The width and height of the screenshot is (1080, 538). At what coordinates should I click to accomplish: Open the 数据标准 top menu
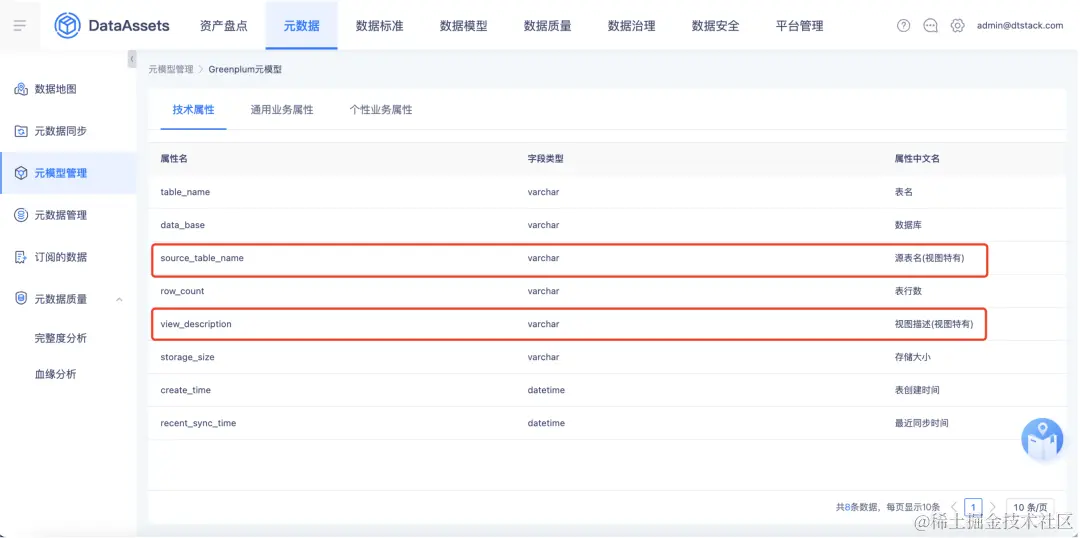(380, 26)
